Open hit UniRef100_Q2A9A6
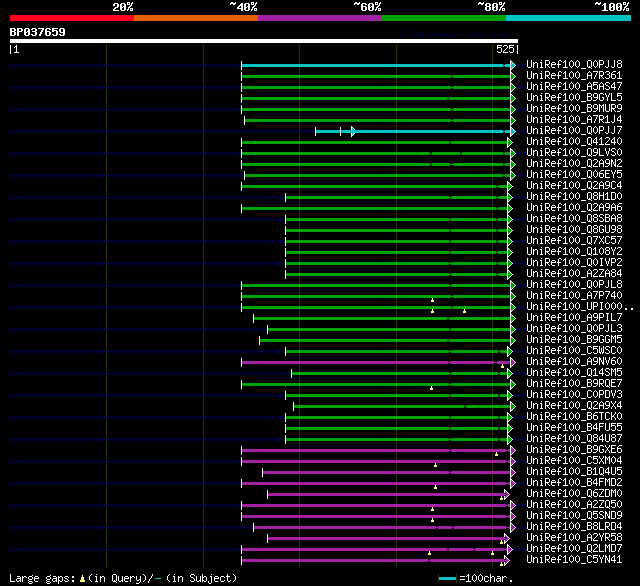The height and width of the screenshot is (586, 640). [x=574, y=208]
